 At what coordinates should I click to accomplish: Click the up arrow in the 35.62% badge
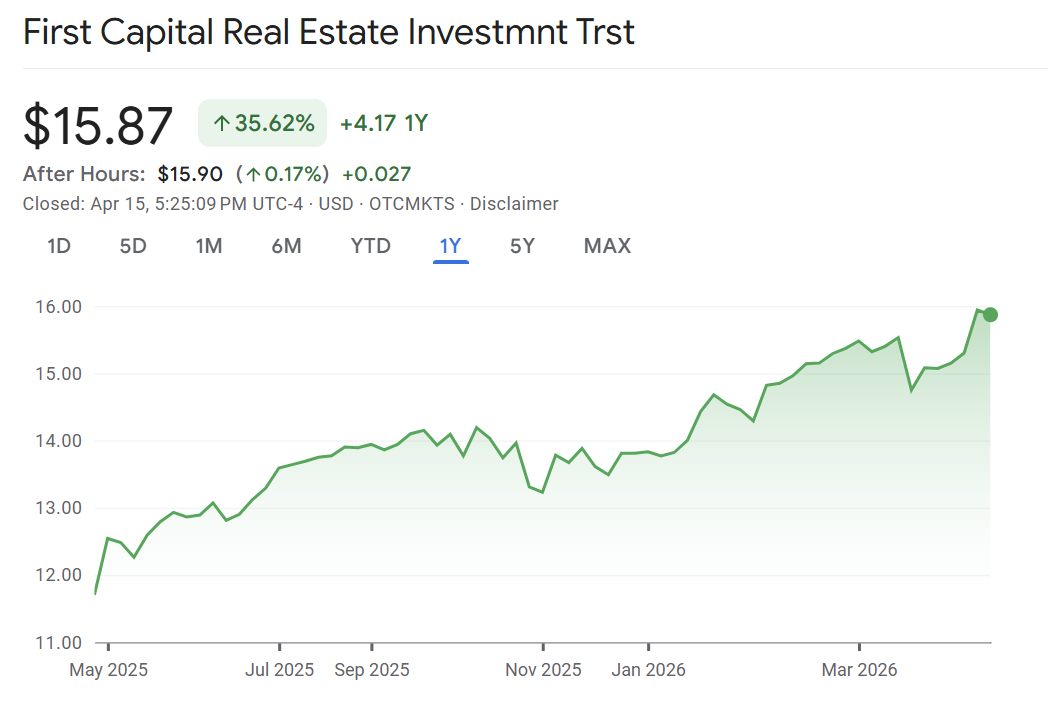tap(222, 124)
